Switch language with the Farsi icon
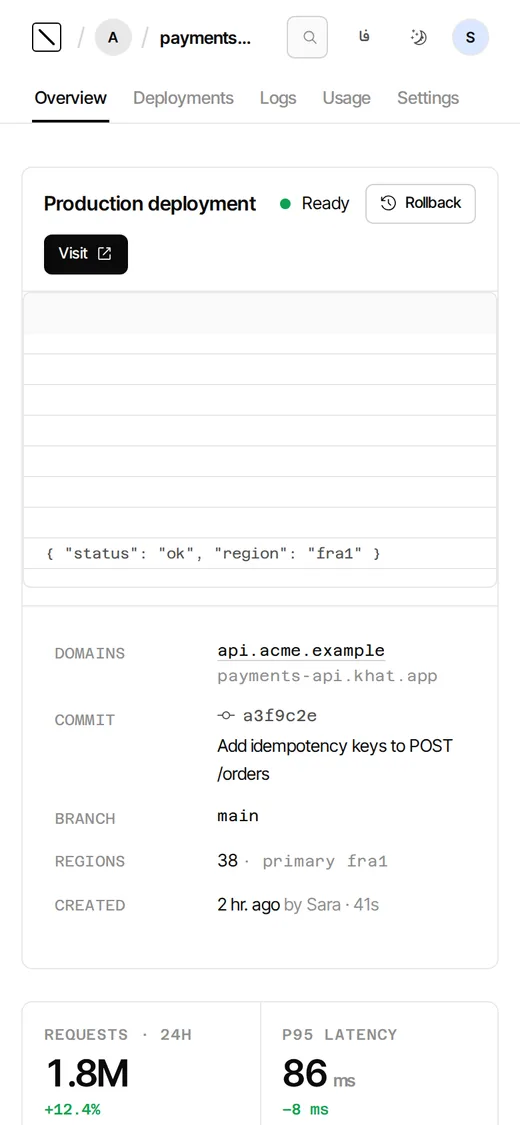The width and height of the screenshot is (520, 1125). tap(364, 37)
